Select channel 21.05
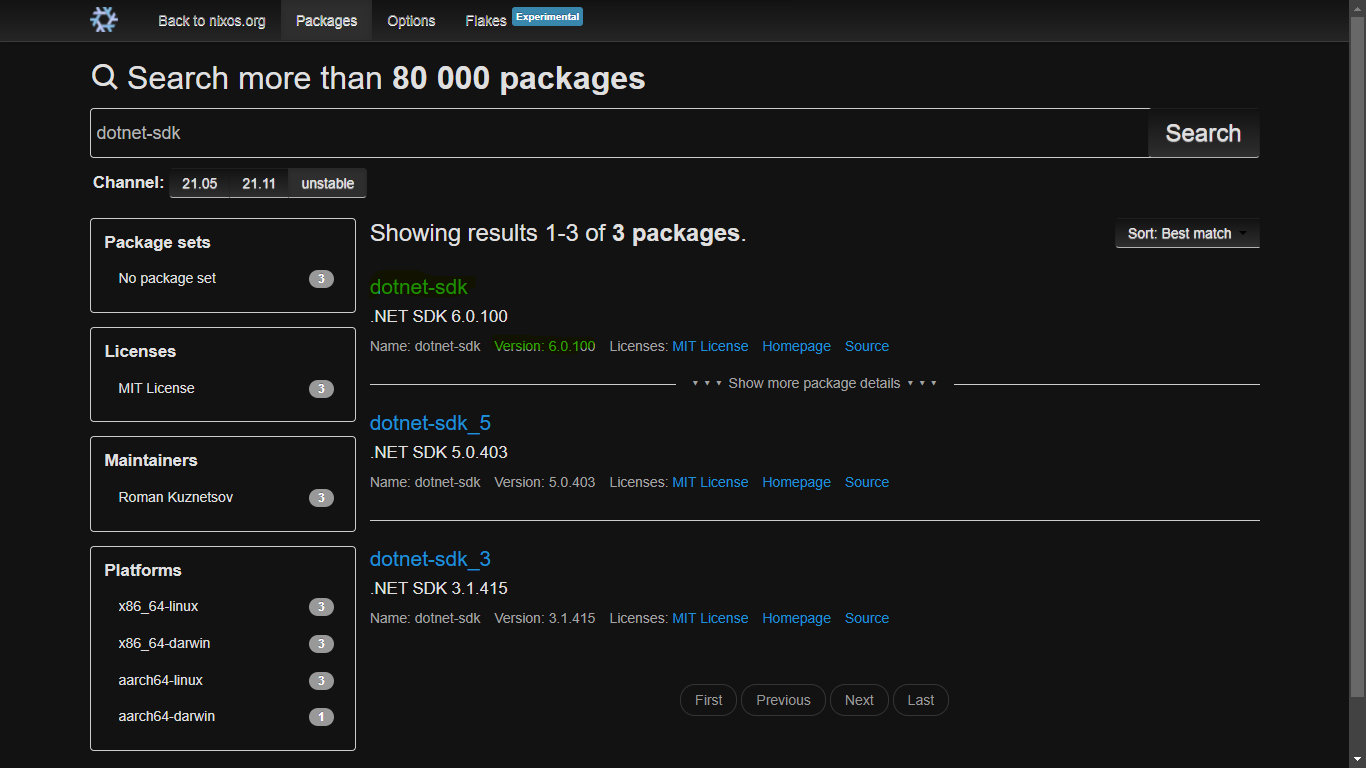 pyautogui.click(x=199, y=183)
